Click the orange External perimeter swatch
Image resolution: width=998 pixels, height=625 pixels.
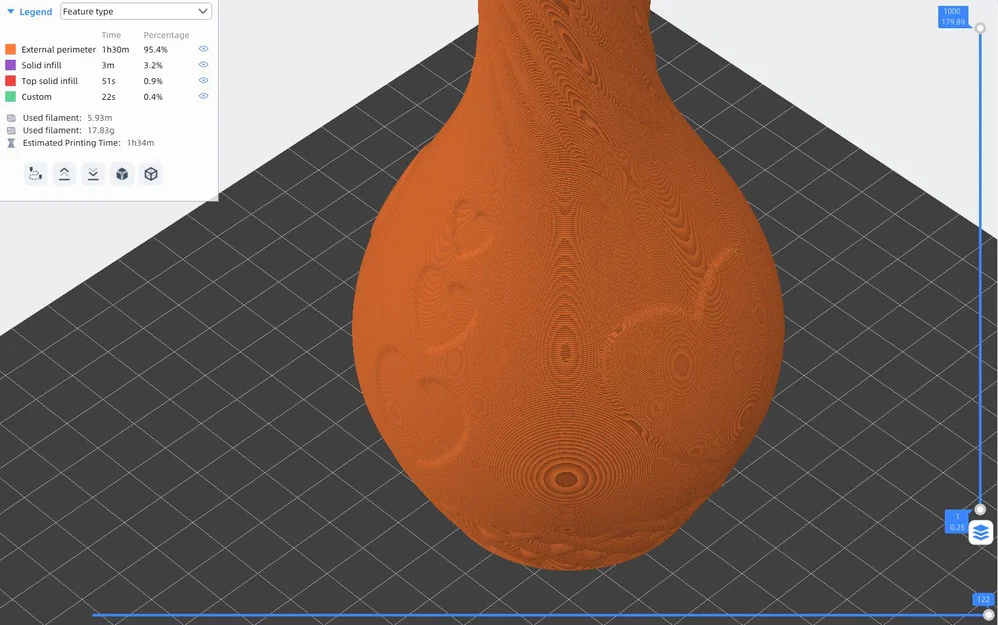[x=10, y=49]
